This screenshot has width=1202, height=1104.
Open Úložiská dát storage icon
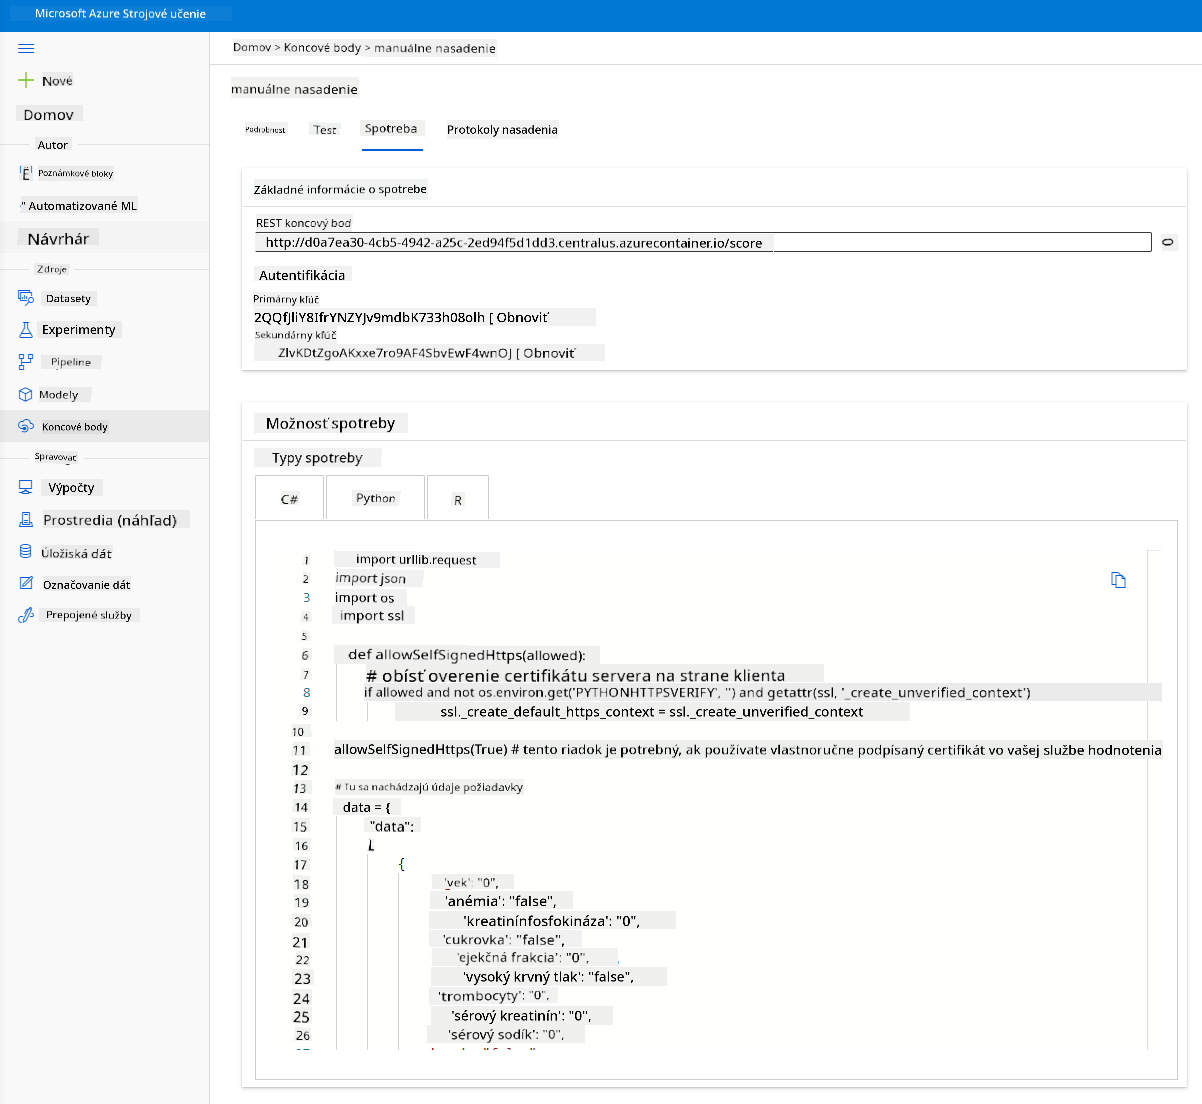(26, 552)
